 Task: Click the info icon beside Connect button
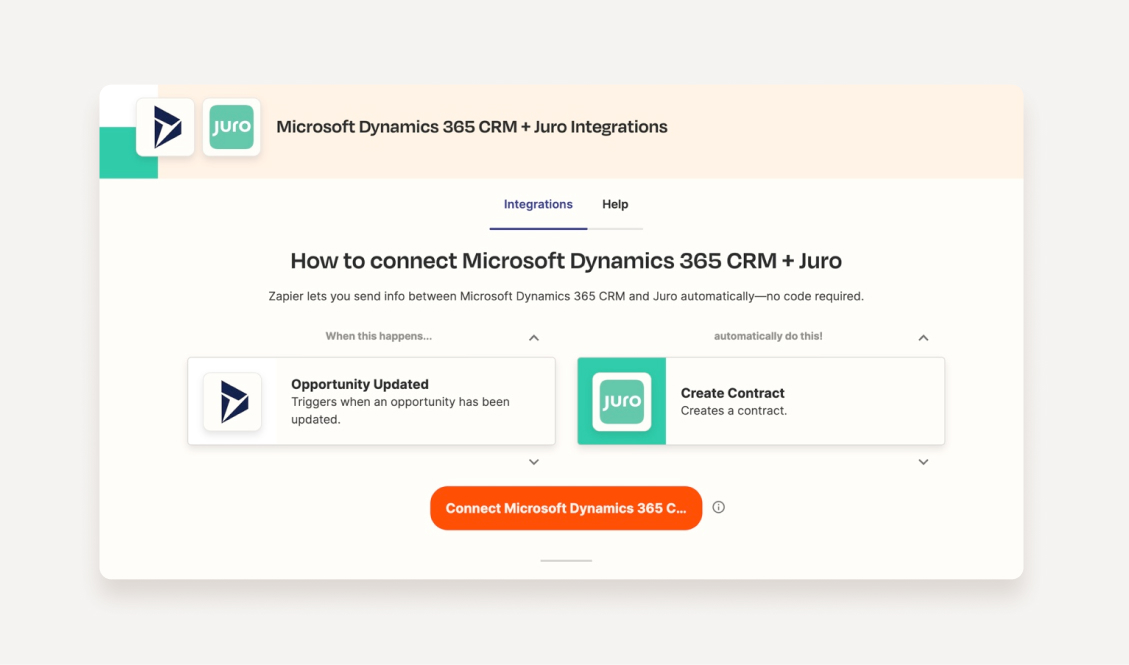click(718, 508)
